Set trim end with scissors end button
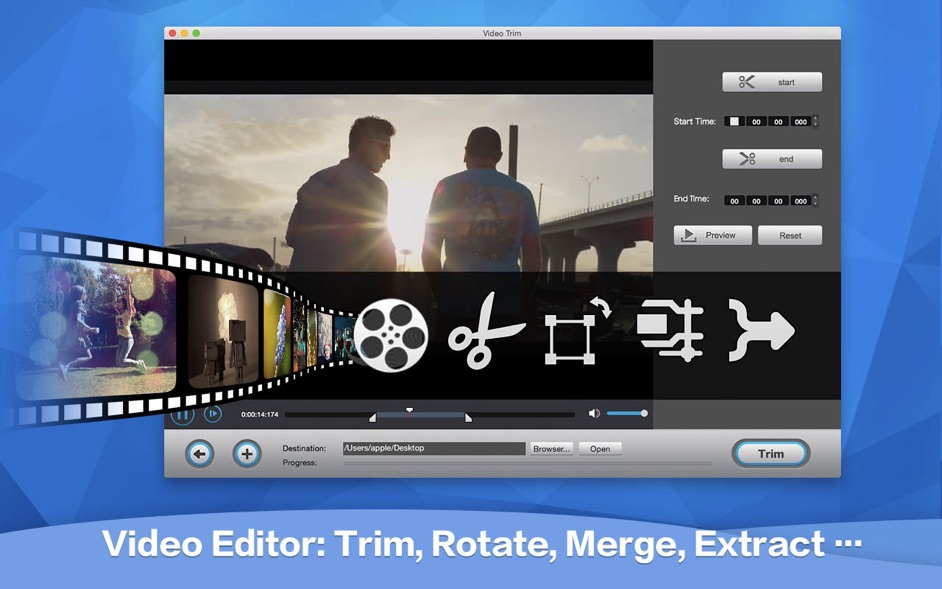The height and width of the screenshot is (589, 942). 772,159
